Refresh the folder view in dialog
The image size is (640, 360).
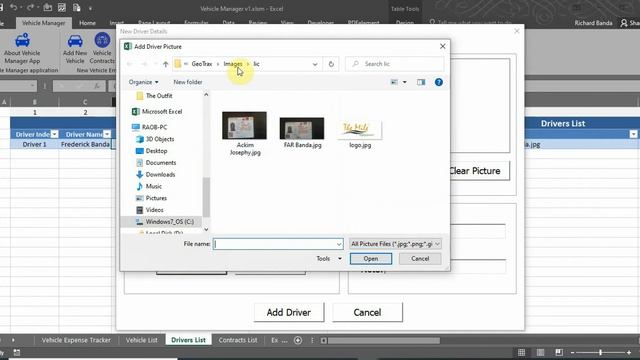coord(331,64)
